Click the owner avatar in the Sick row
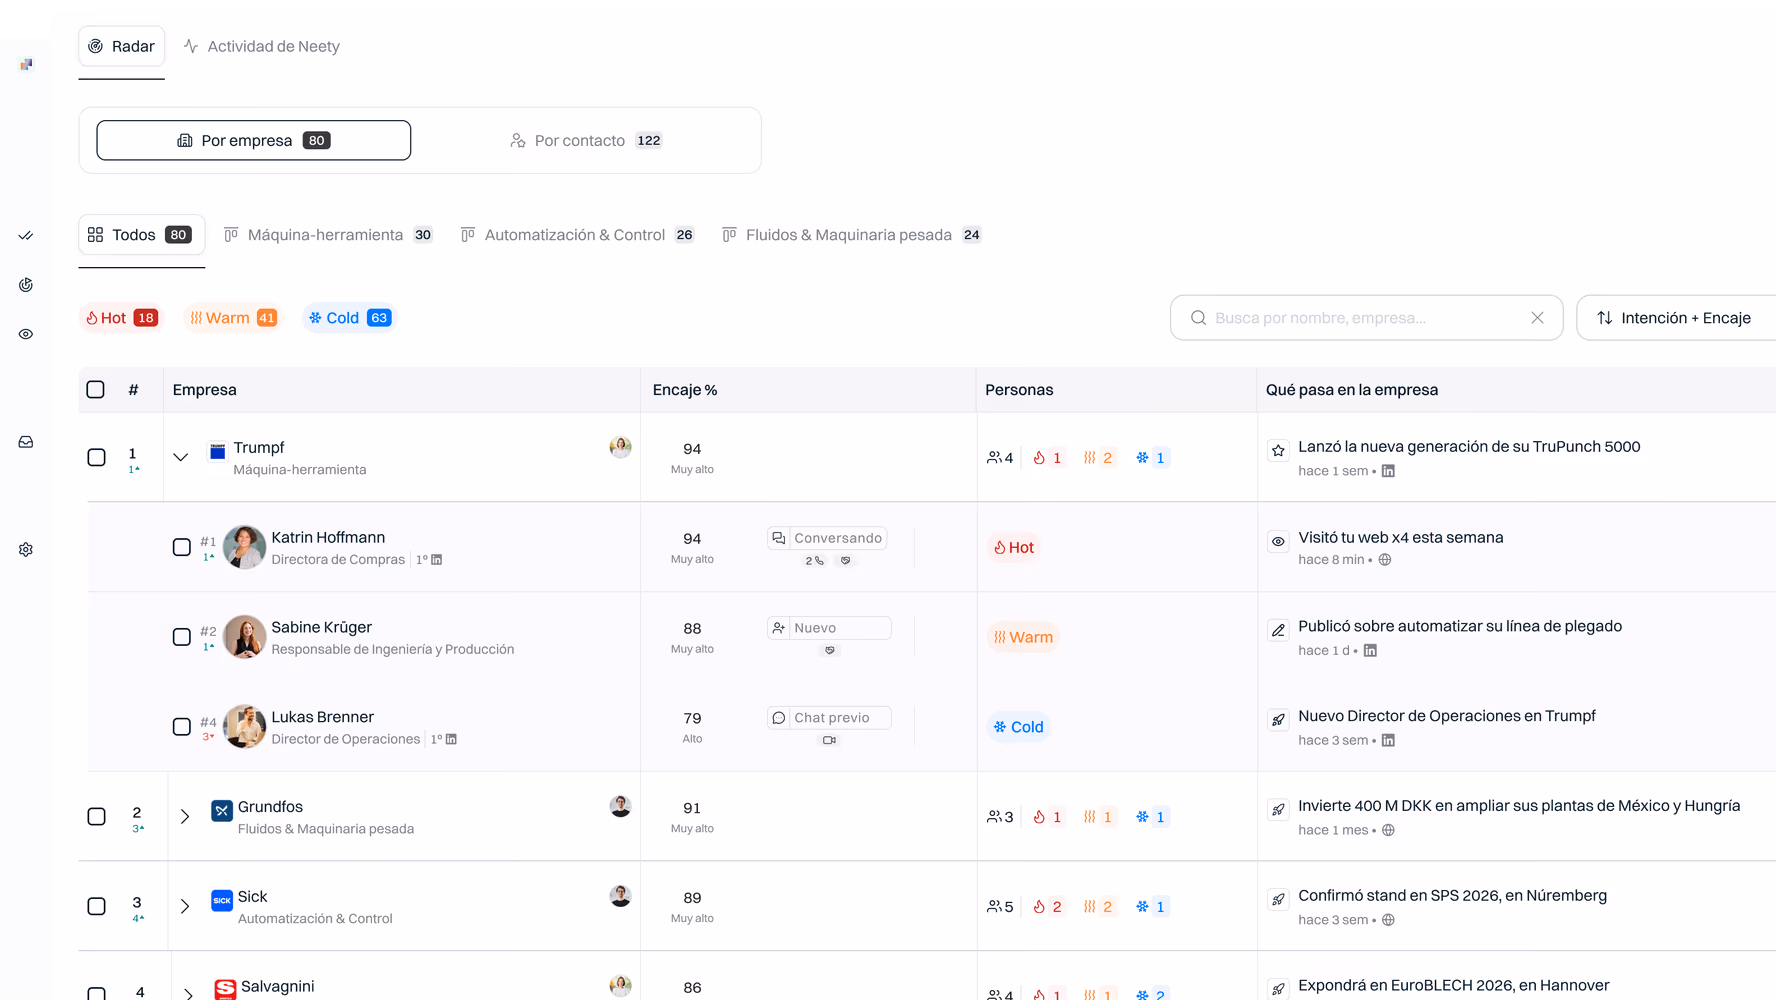This screenshot has height=1000, width=1776. point(620,896)
